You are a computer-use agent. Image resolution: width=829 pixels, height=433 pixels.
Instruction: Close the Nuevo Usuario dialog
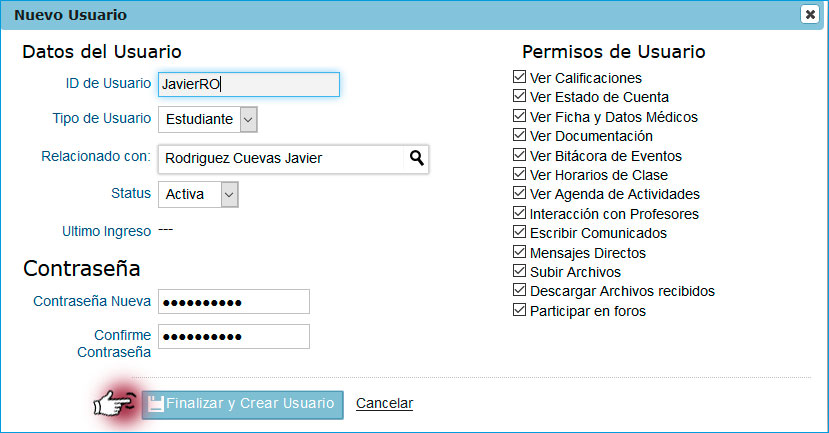point(809,14)
